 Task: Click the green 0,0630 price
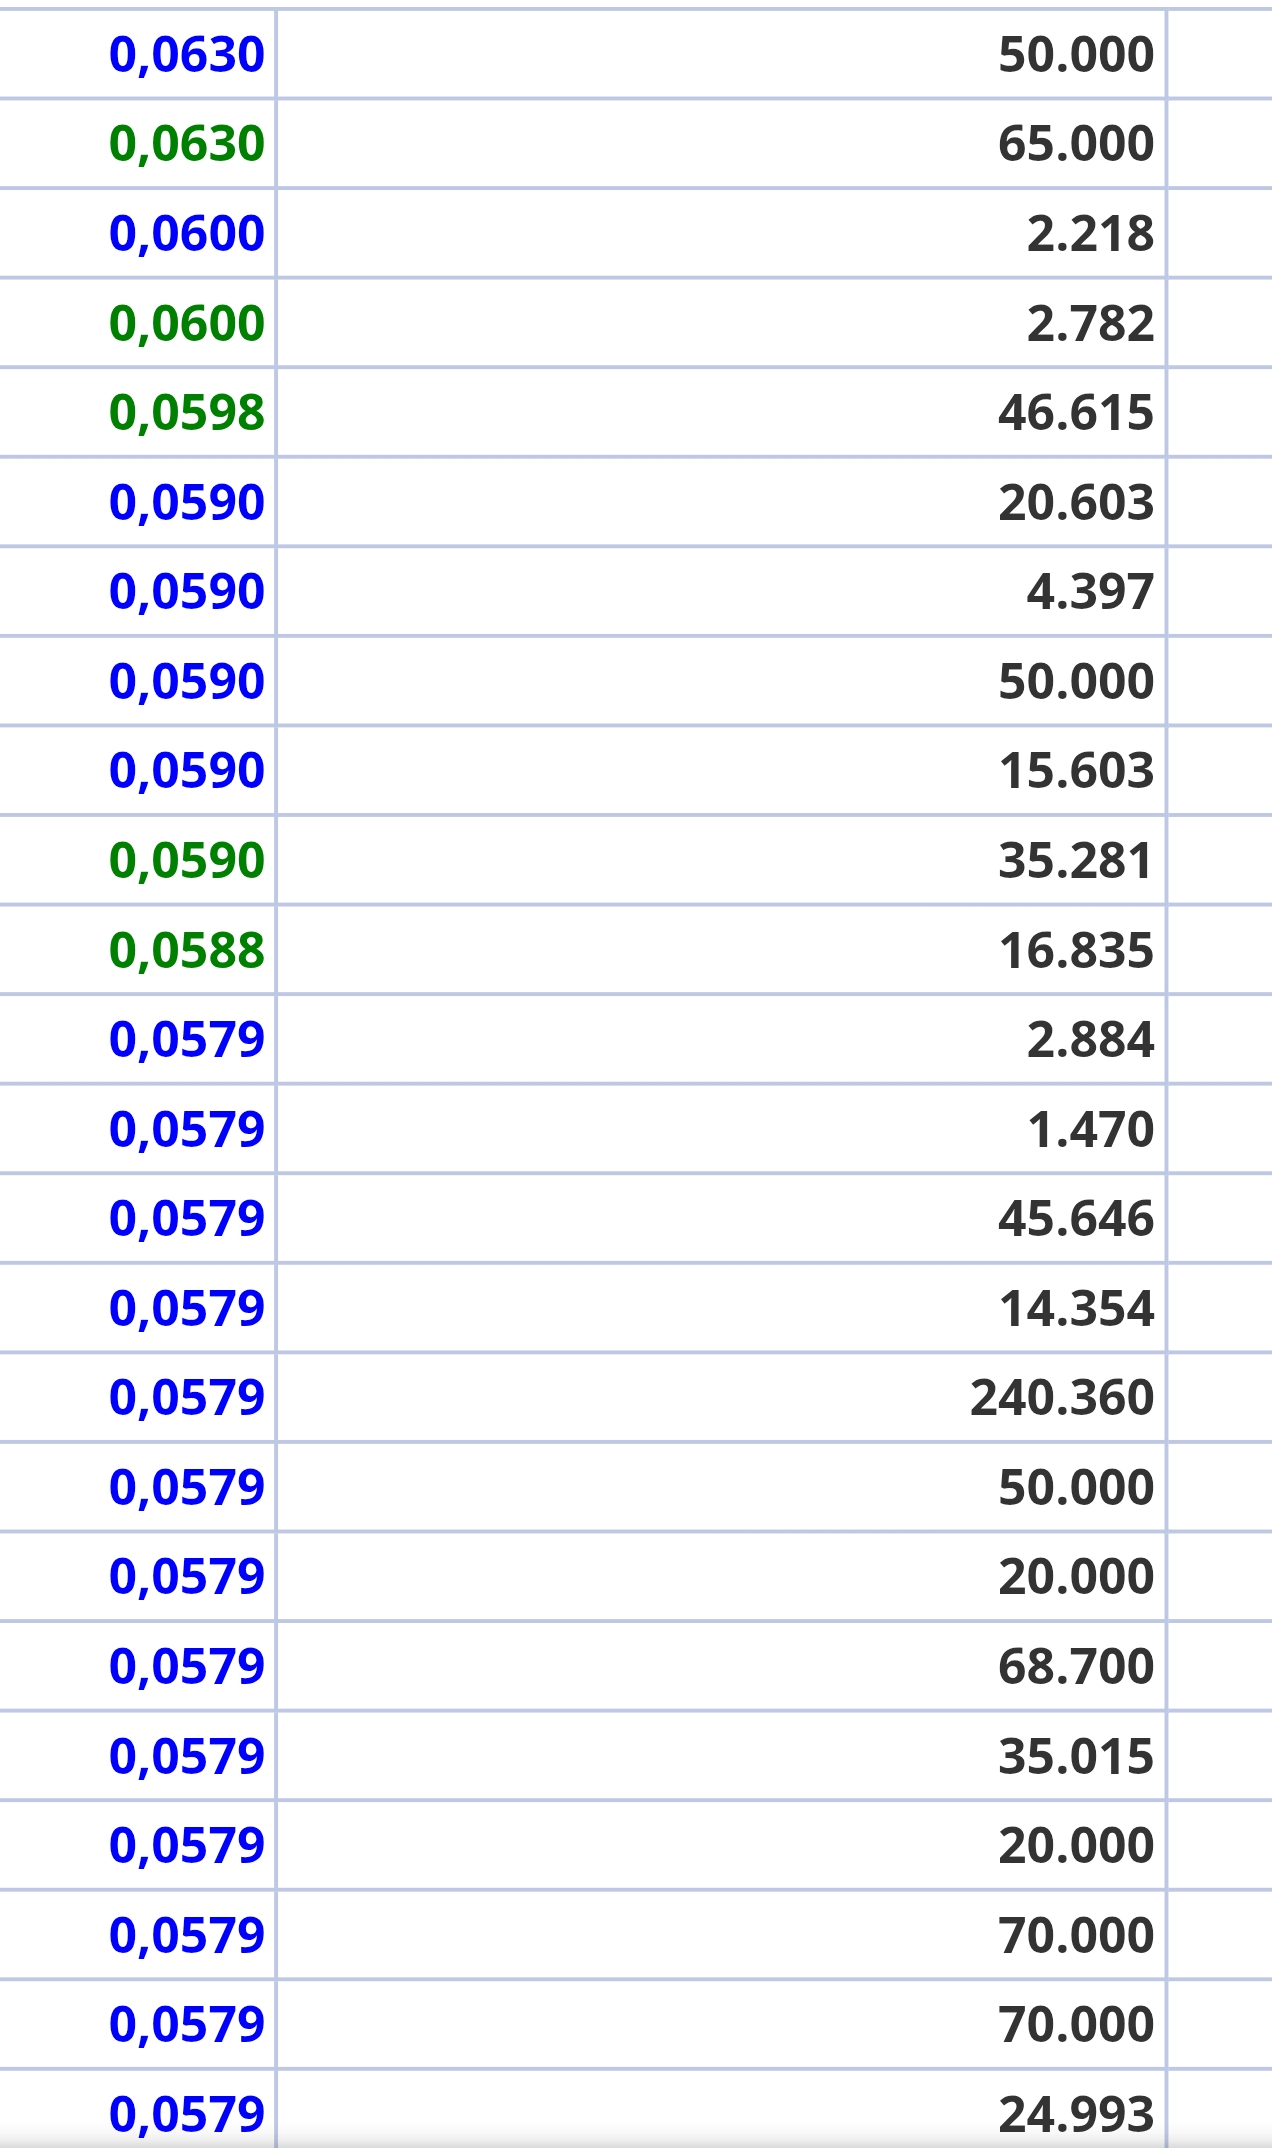click(x=187, y=144)
